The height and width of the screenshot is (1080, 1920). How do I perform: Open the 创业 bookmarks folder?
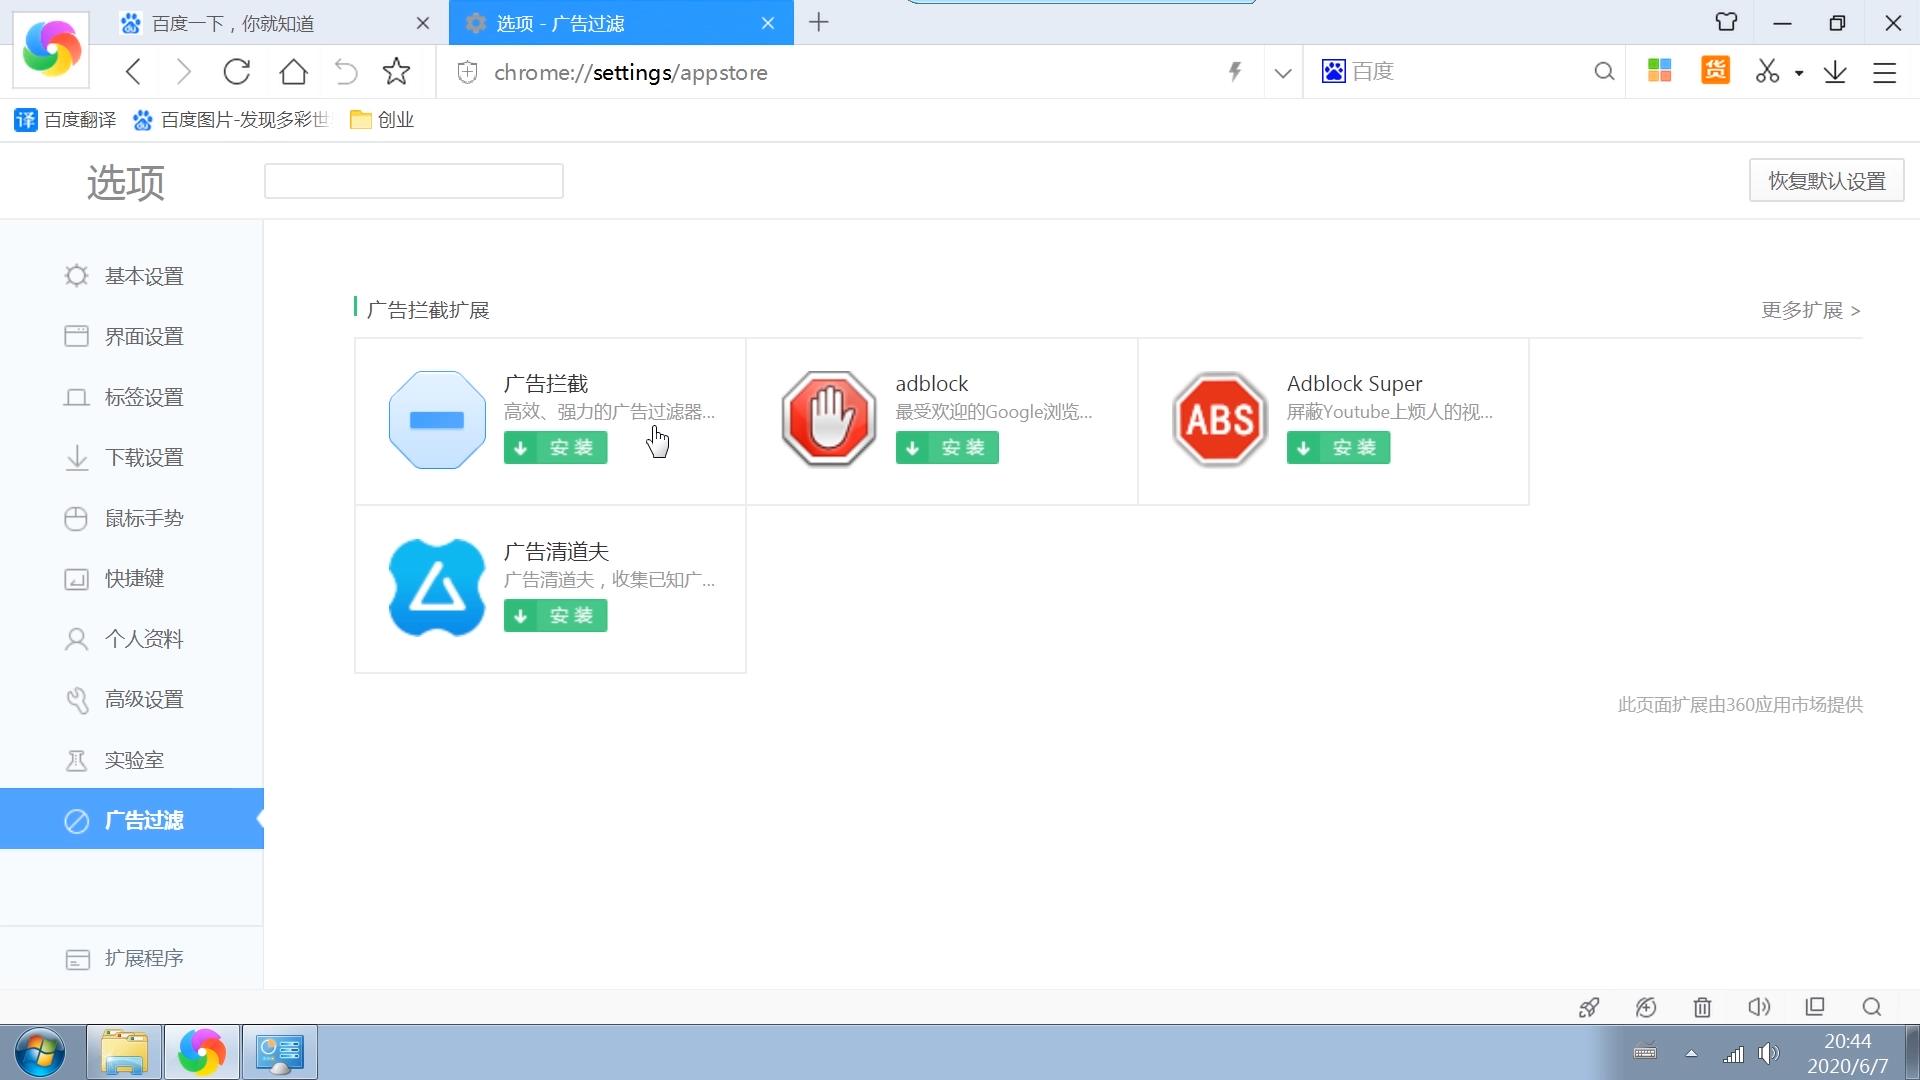point(383,120)
